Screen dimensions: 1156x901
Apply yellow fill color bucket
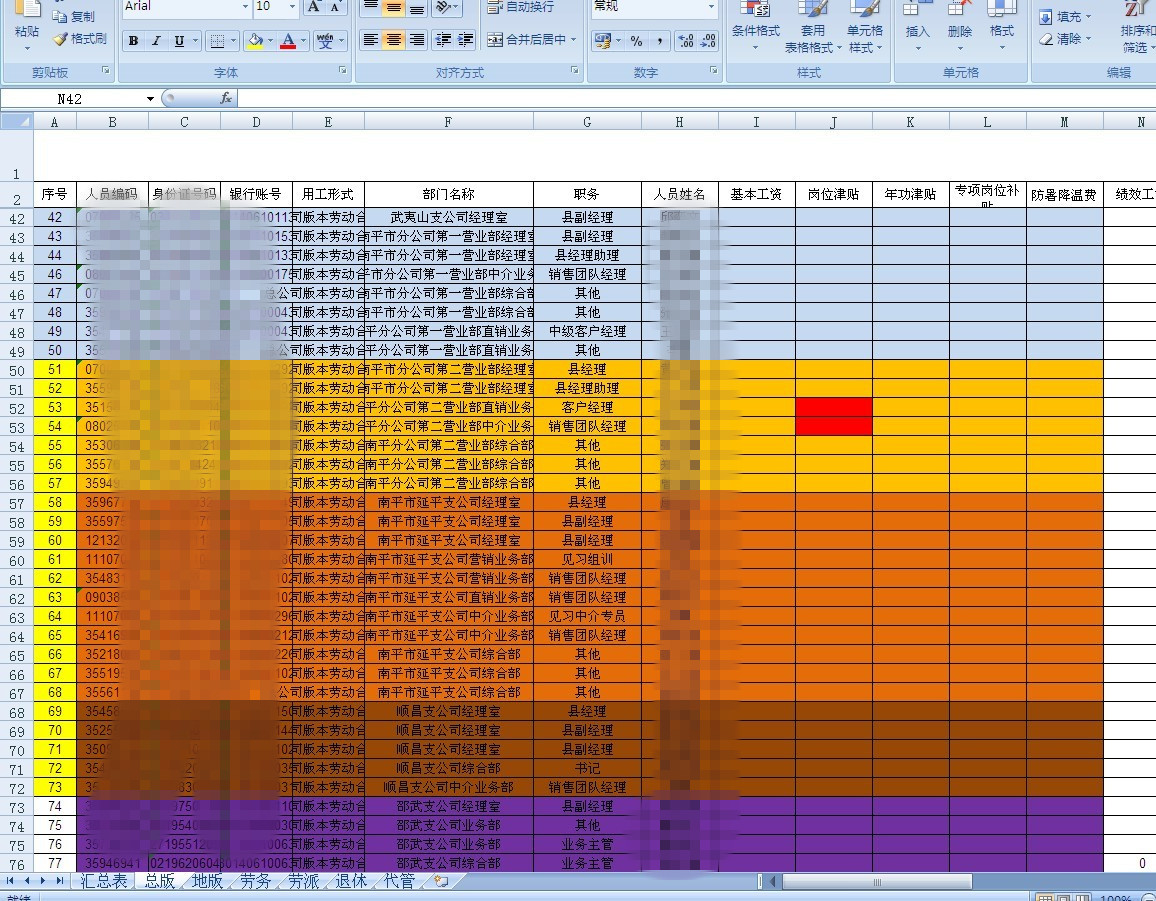point(255,41)
